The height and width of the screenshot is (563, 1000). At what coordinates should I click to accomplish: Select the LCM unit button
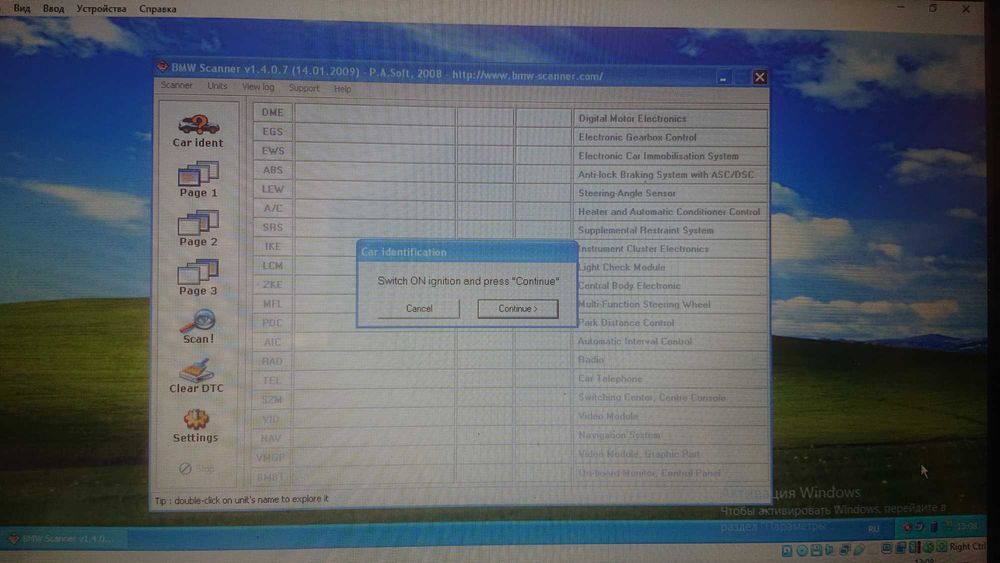pyautogui.click(x=272, y=265)
